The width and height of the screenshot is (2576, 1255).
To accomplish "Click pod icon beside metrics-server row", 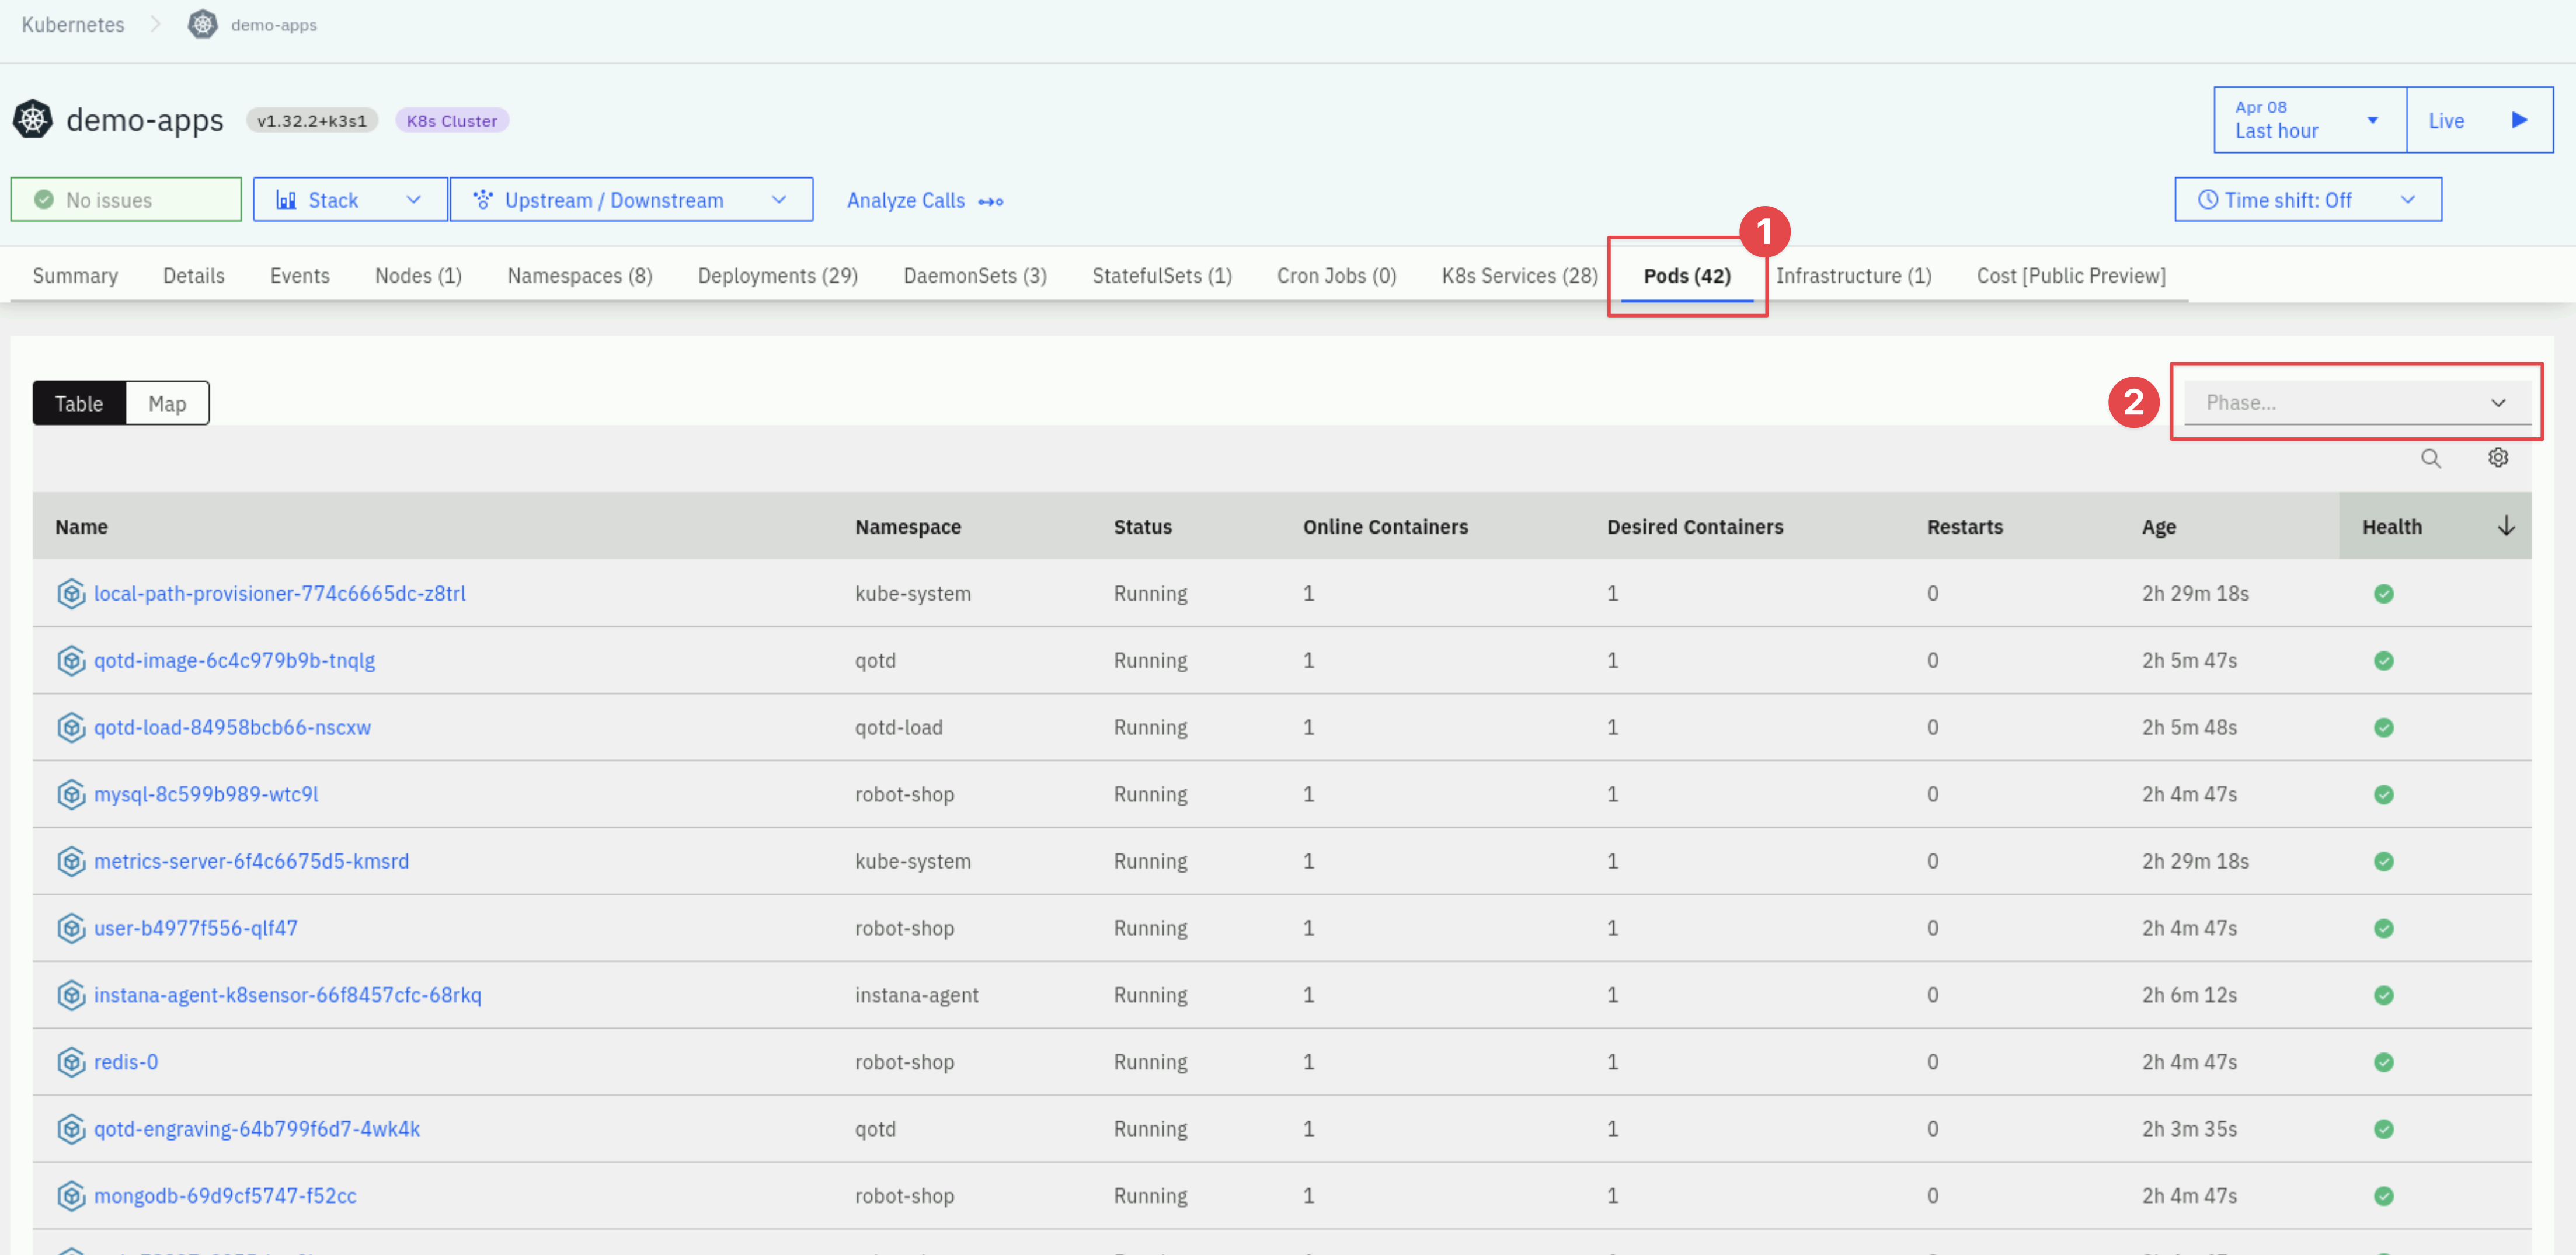I will point(71,862).
